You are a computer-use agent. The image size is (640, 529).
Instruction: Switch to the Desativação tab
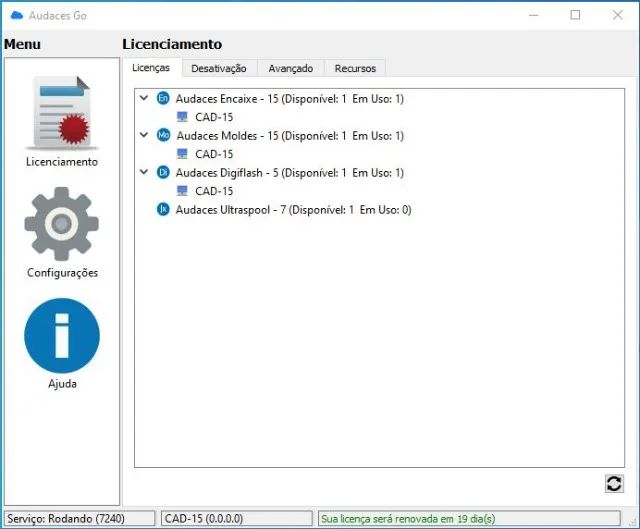pyautogui.click(x=219, y=68)
